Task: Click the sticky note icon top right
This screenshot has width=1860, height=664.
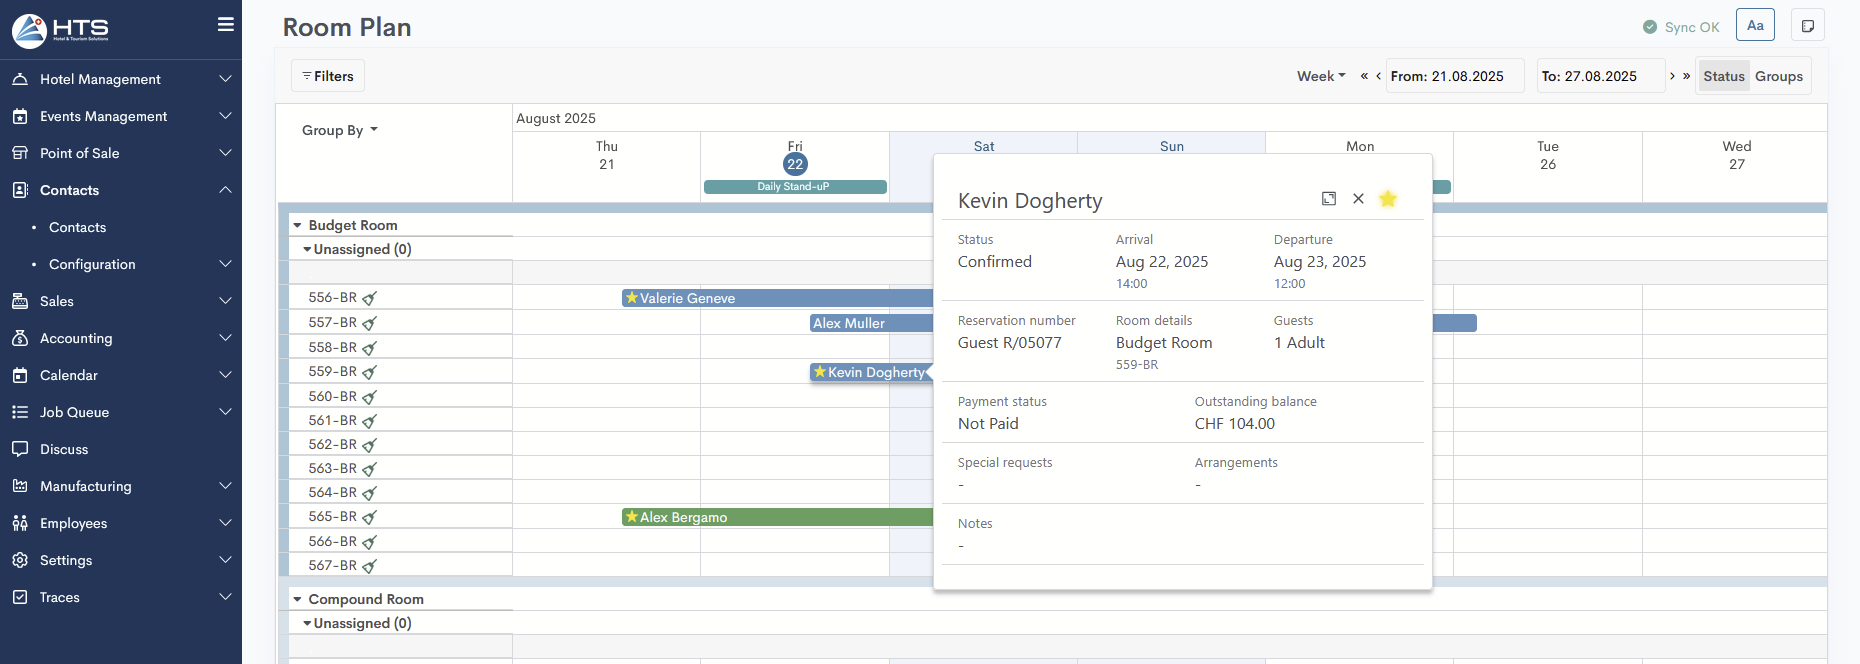Action: pyautogui.click(x=1808, y=26)
